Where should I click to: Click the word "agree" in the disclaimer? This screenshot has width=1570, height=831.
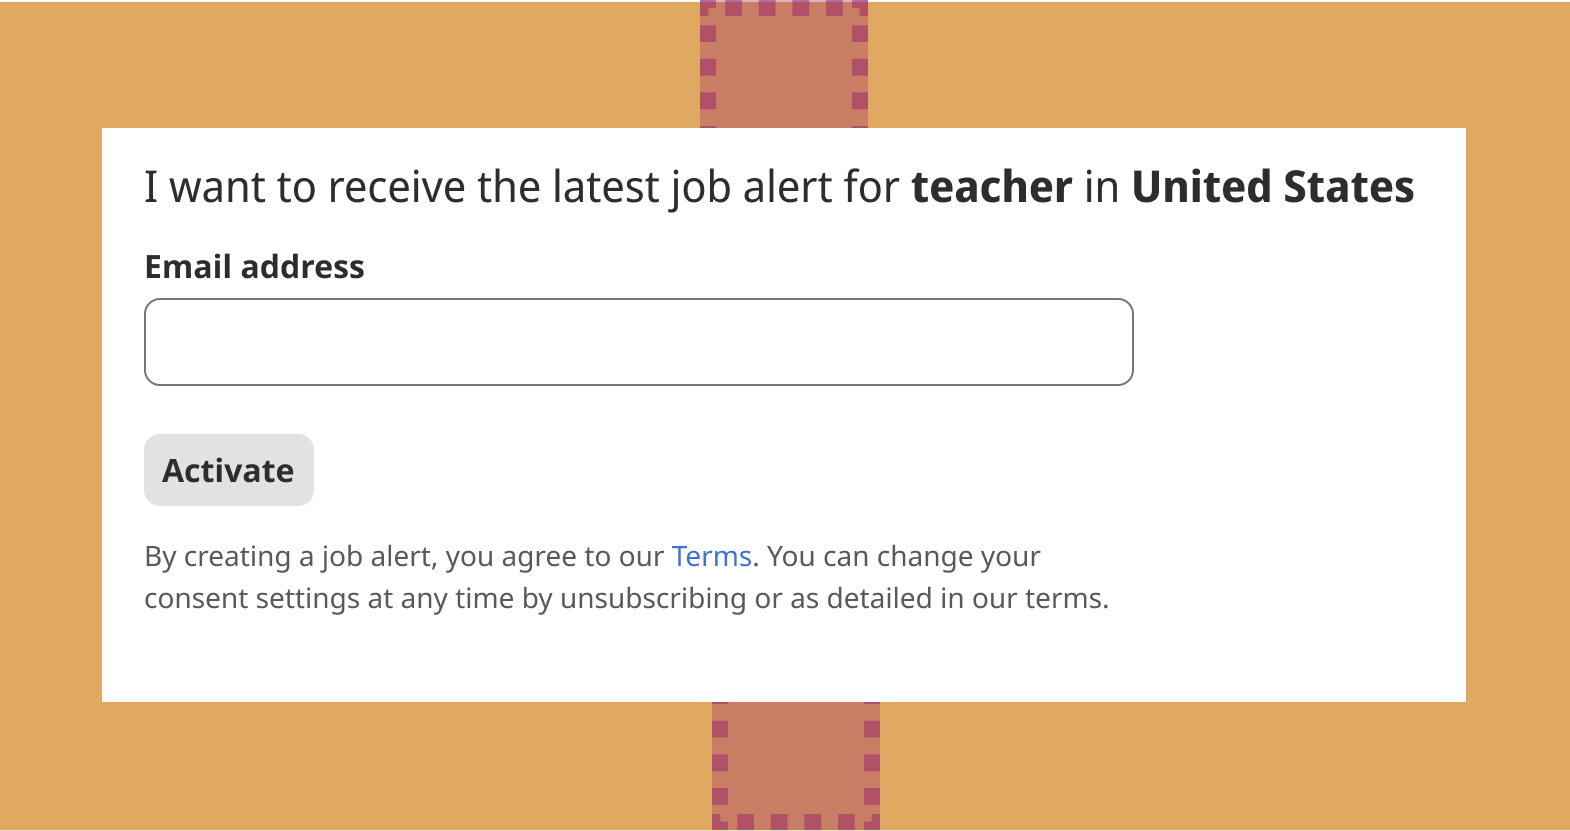539,558
